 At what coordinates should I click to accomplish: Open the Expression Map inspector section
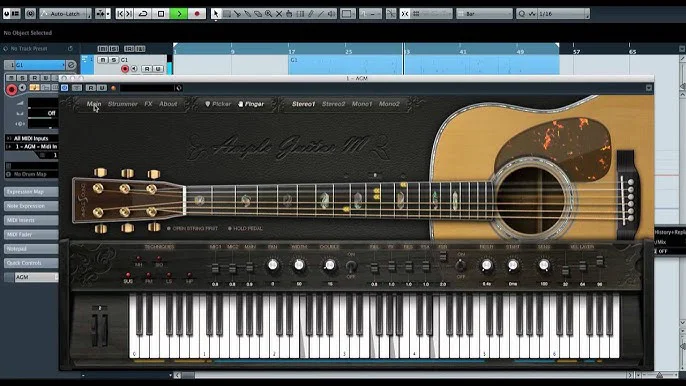pyautogui.click(x=31, y=192)
